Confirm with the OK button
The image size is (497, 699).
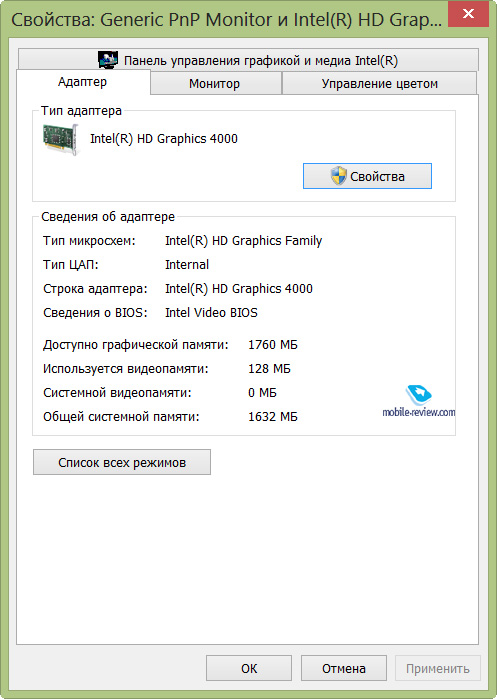coord(249,668)
